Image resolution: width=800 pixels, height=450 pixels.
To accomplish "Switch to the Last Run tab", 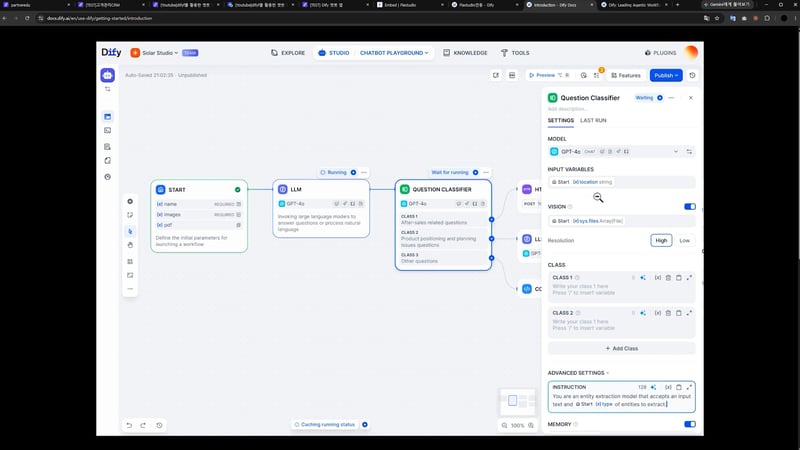I will tap(593, 120).
